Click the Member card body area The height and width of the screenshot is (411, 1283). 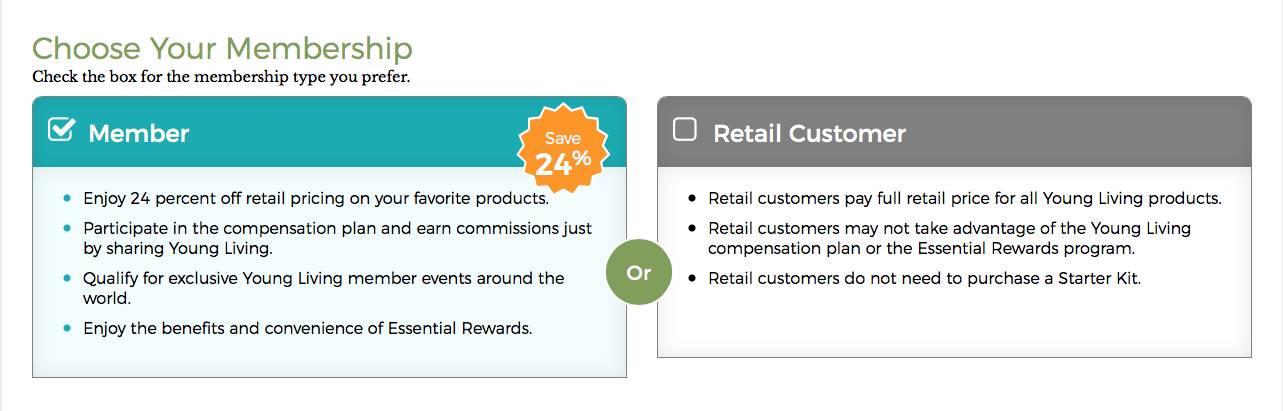pyautogui.click(x=329, y=271)
